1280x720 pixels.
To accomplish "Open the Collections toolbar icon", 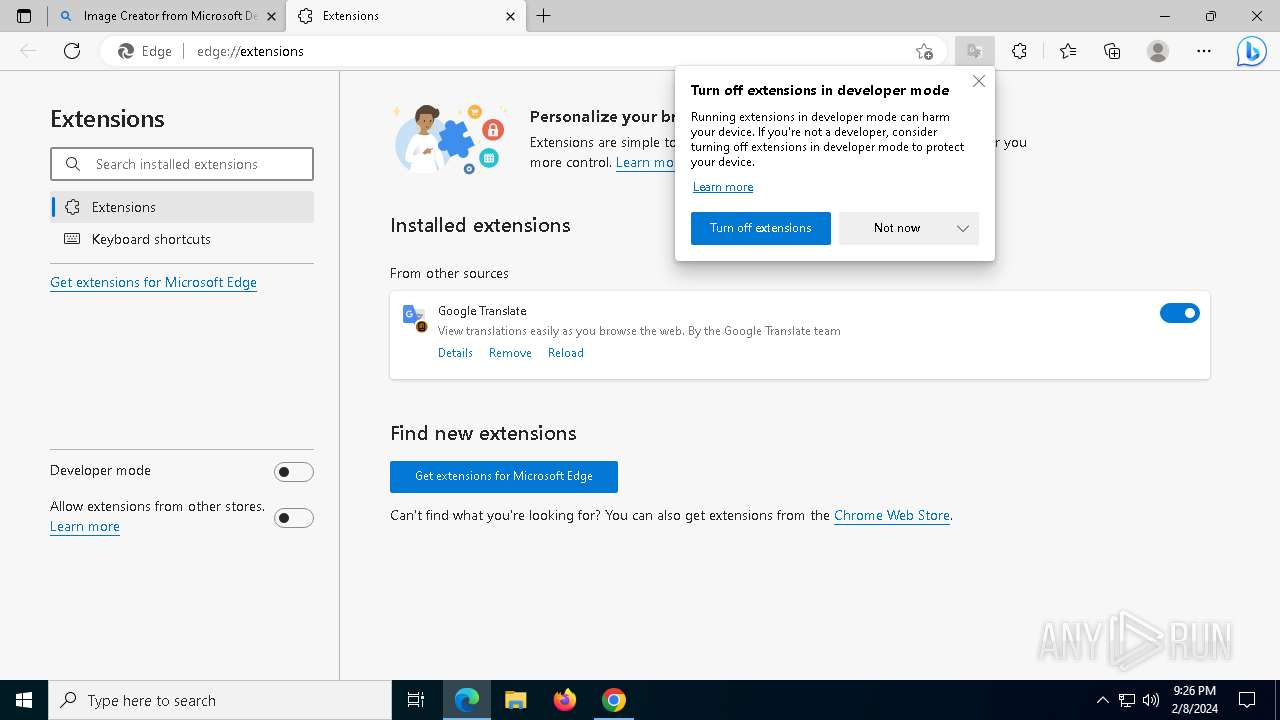I will pos(1112,51).
